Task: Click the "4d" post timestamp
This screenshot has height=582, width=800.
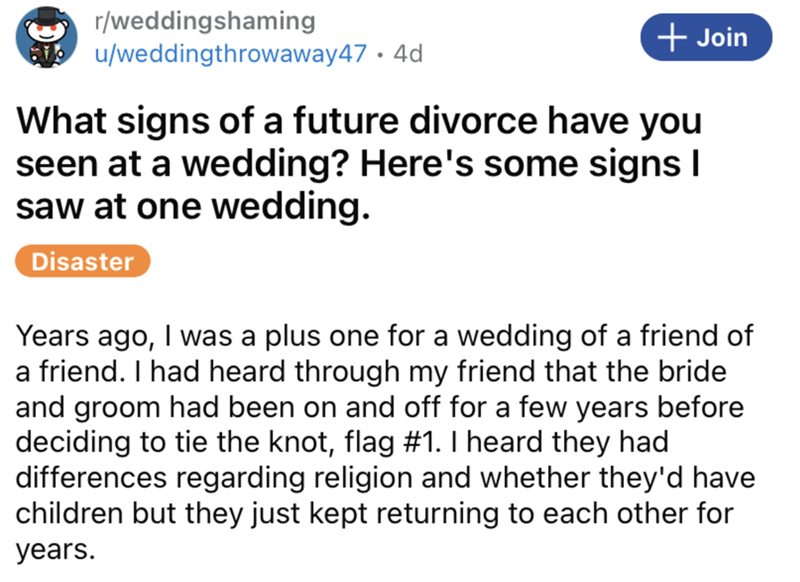Action: coord(409,53)
